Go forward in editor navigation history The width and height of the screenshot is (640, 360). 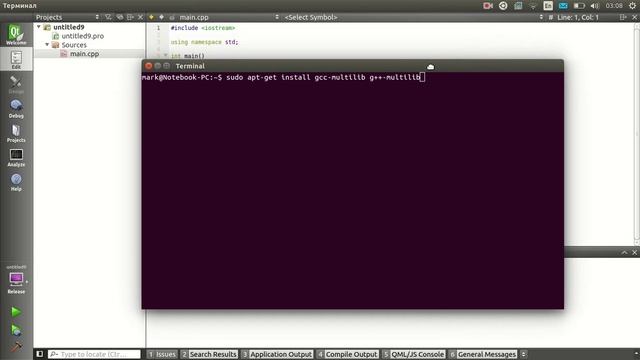coord(162,17)
